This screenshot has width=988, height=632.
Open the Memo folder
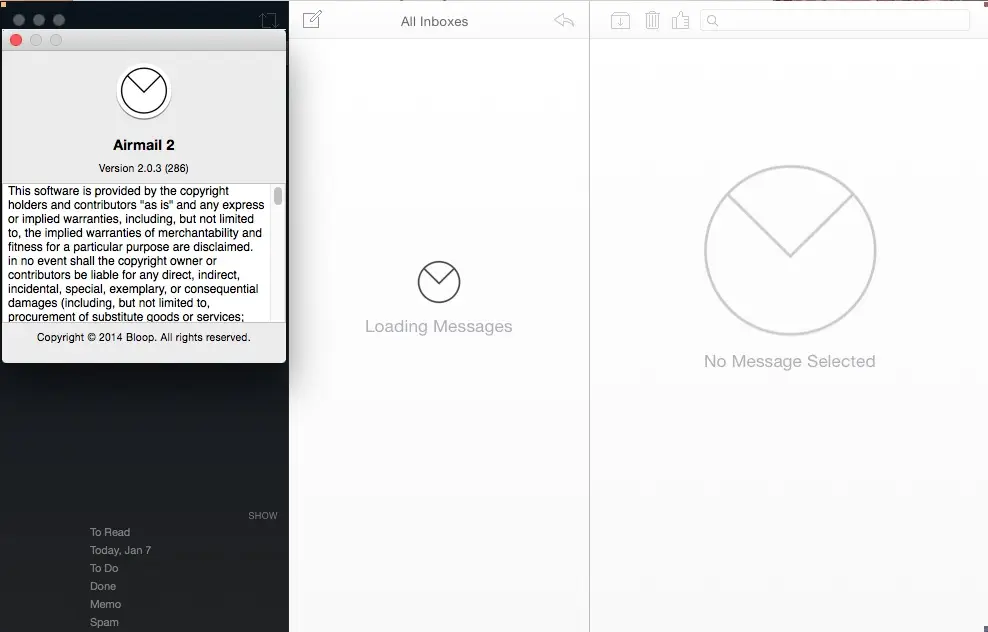[x=105, y=604]
